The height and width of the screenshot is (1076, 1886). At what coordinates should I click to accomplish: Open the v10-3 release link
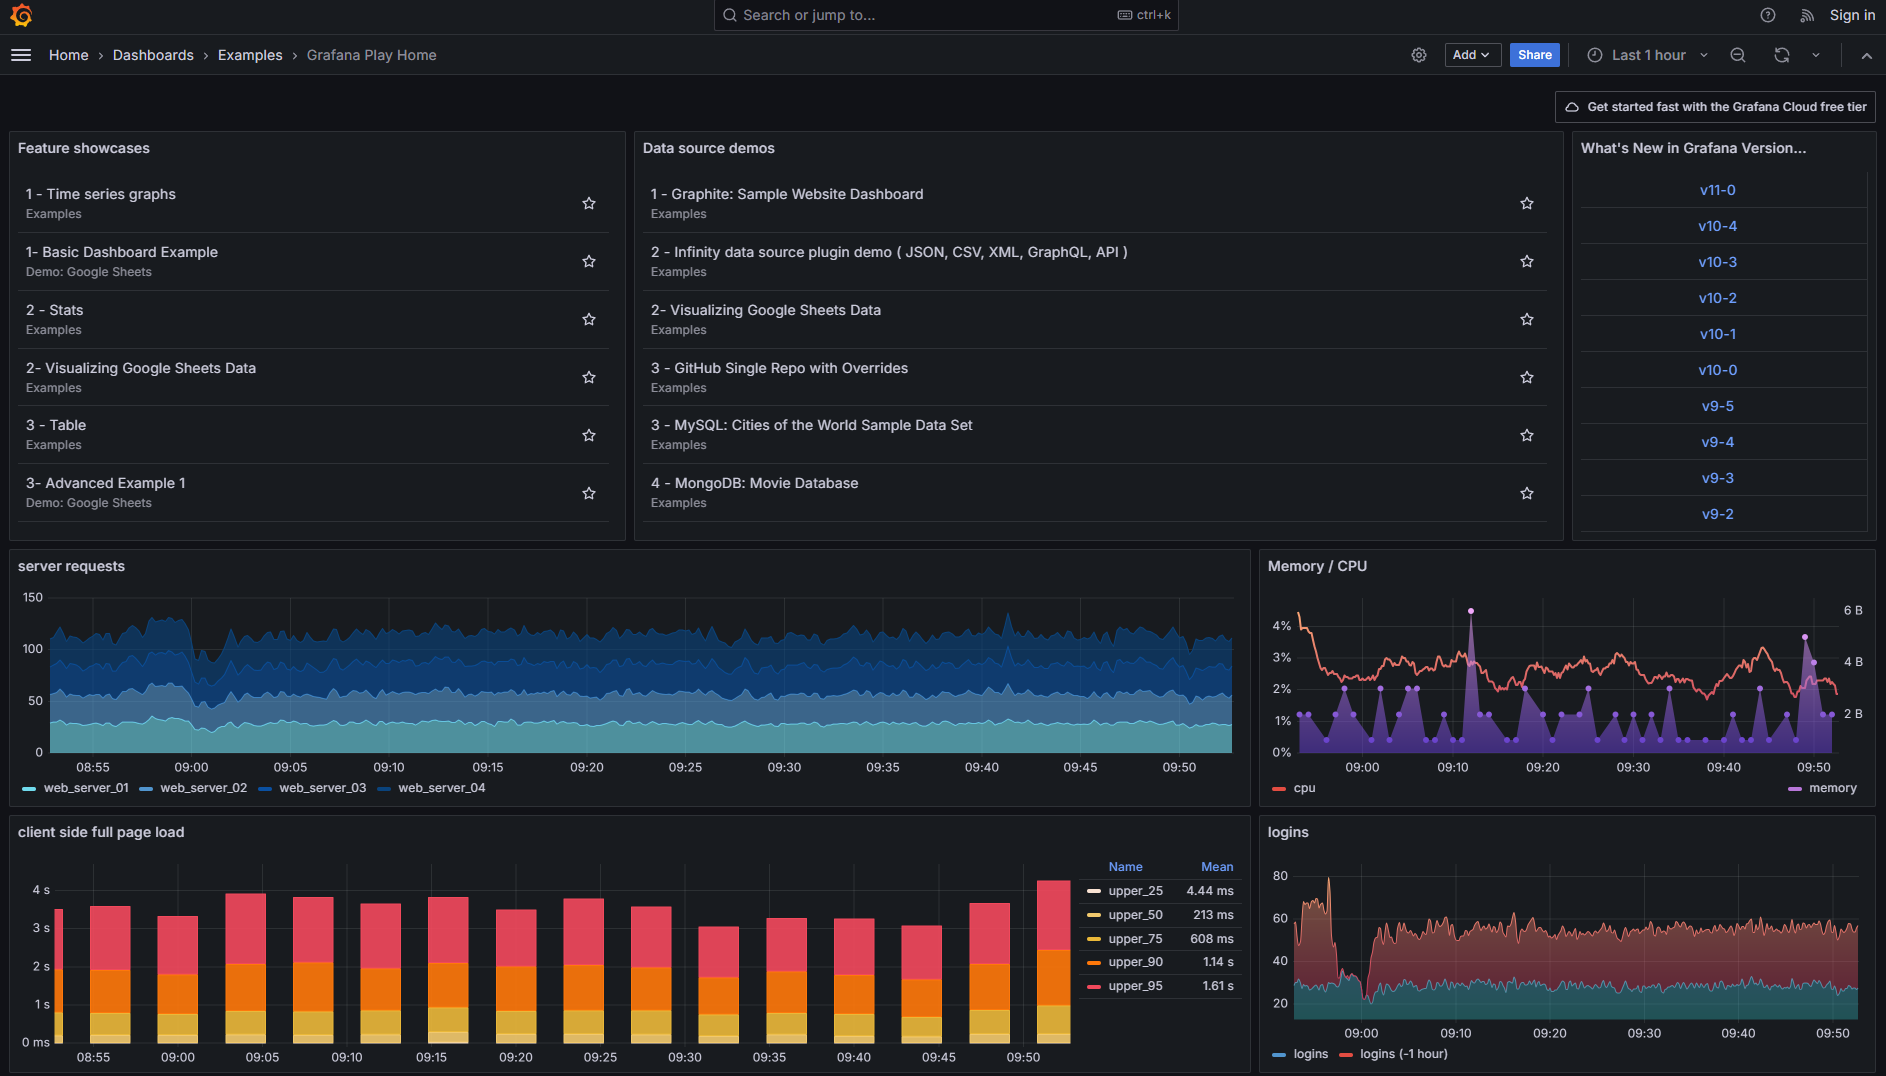[x=1717, y=262]
